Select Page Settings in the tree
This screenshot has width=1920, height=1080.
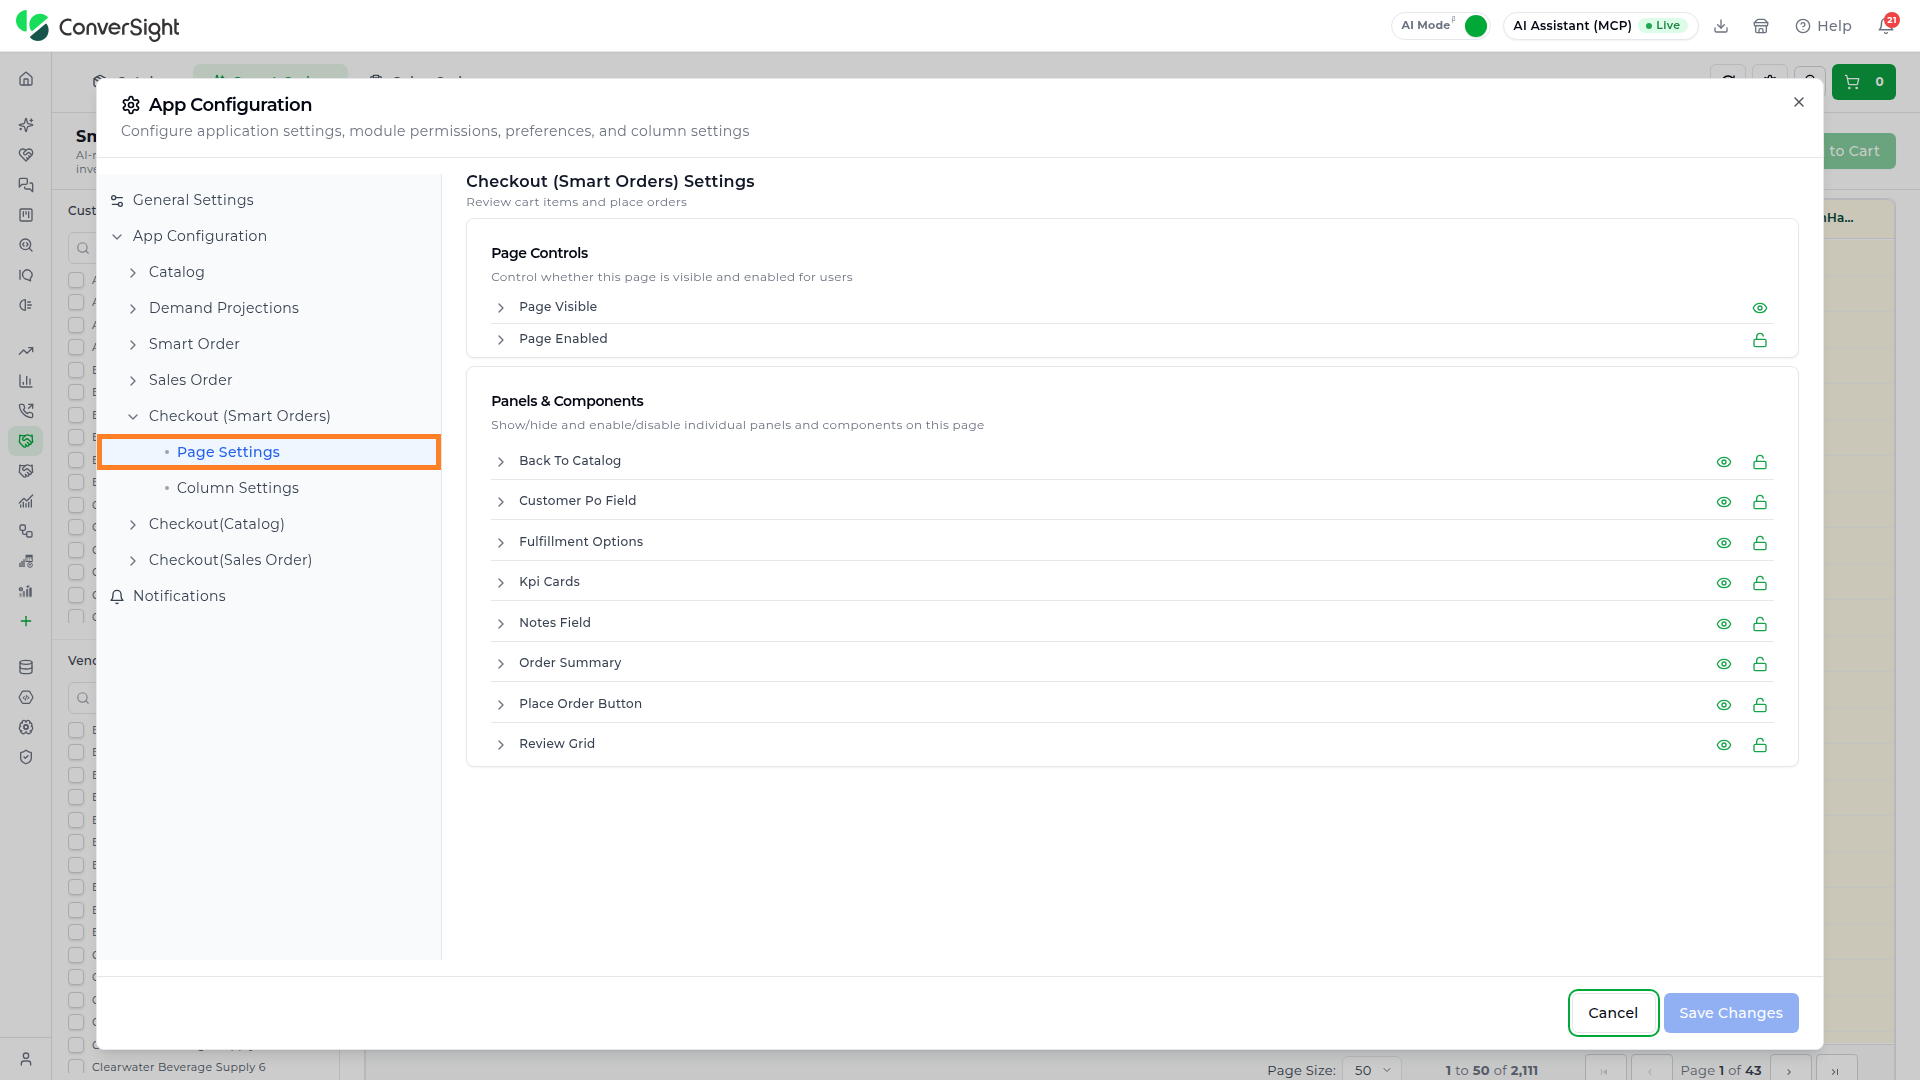(269, 452)
